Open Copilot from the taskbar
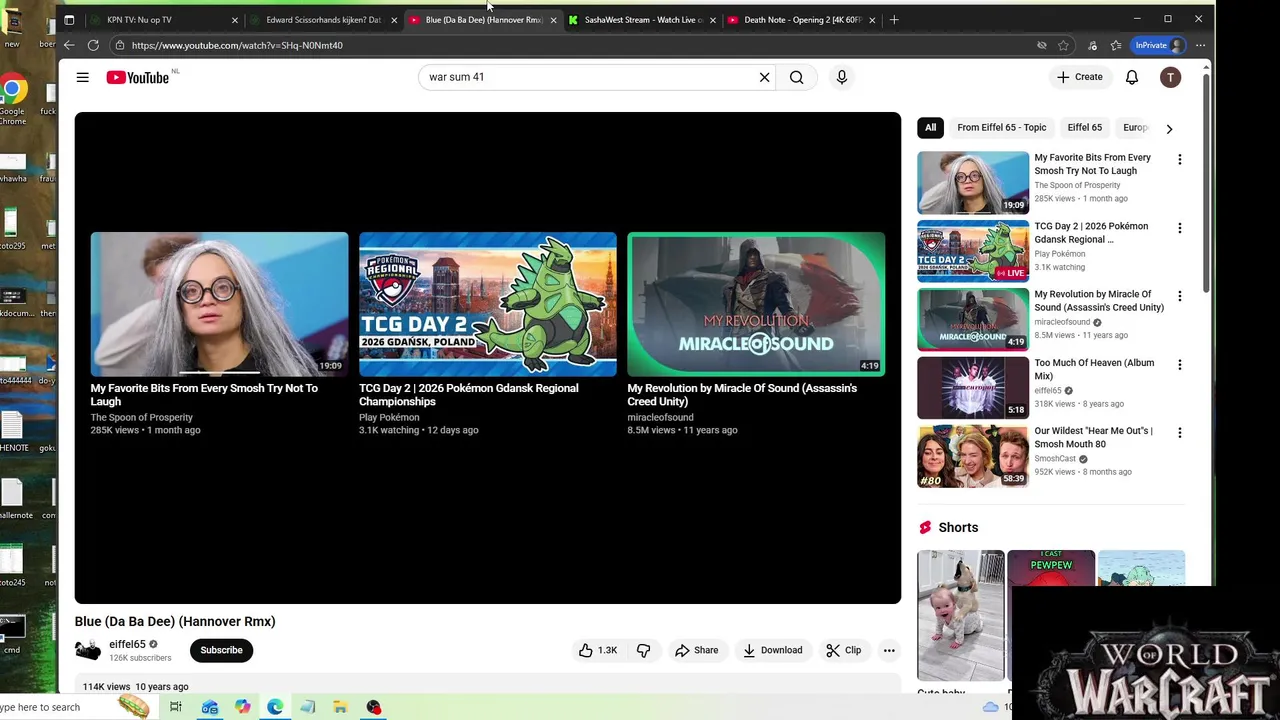Viewport: 1280px width, 720px height. click(x=242, y=707)
